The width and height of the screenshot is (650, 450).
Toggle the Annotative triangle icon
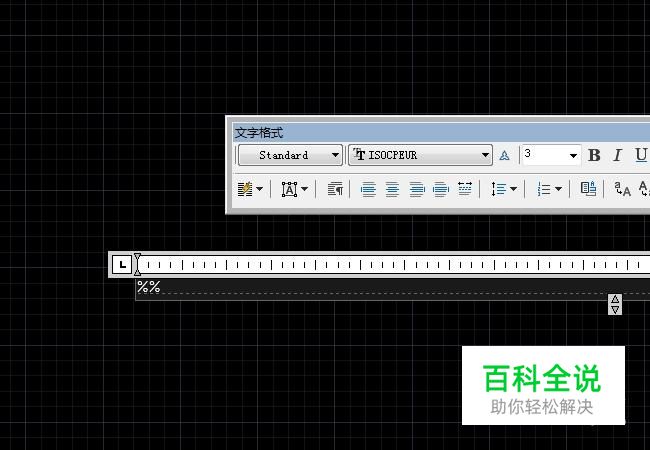(504, 156)
